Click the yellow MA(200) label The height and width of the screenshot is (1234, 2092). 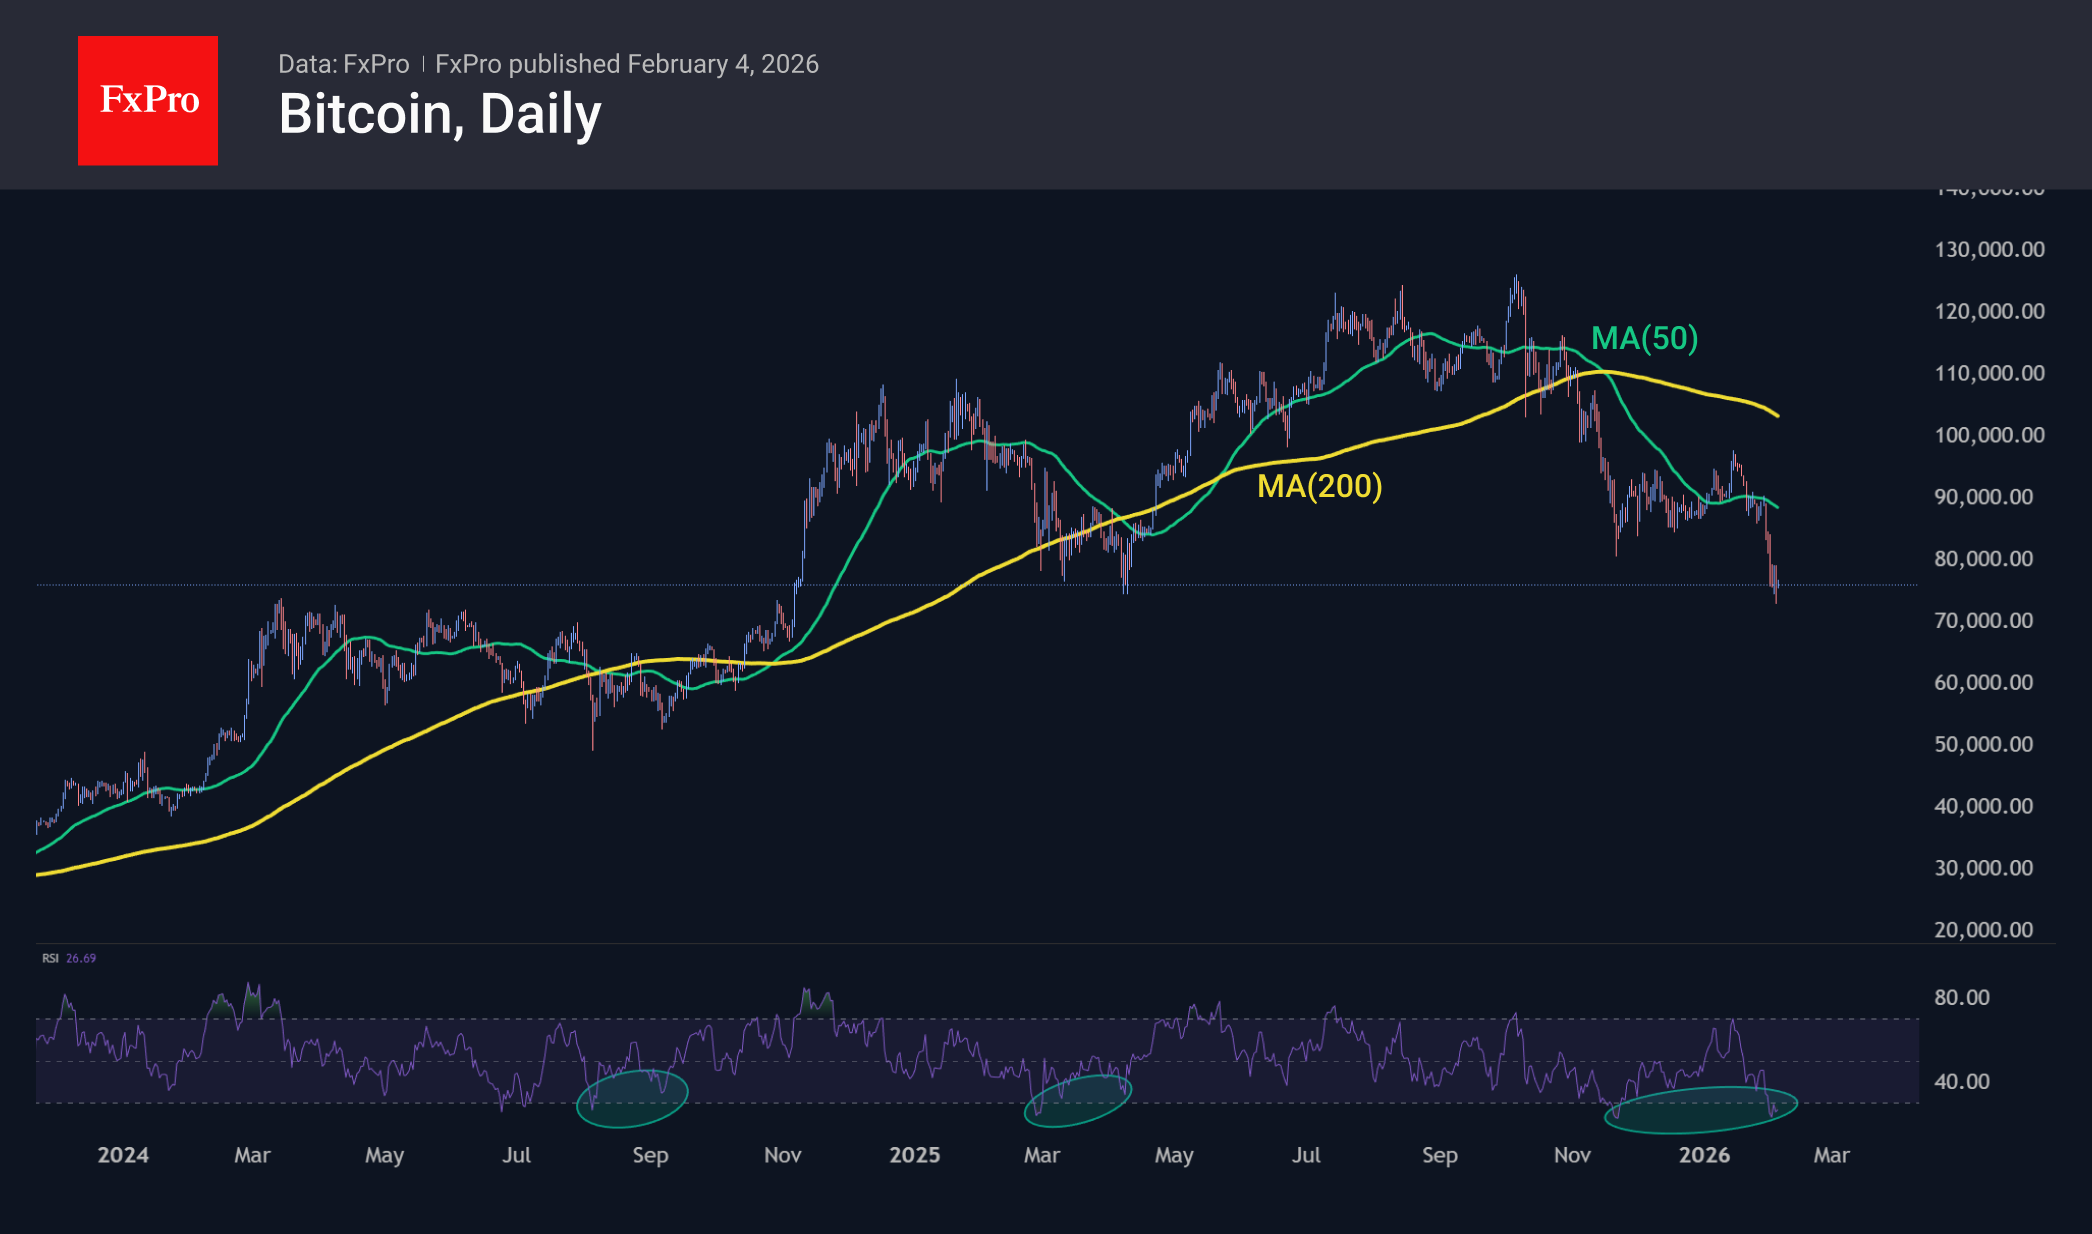1319,486
